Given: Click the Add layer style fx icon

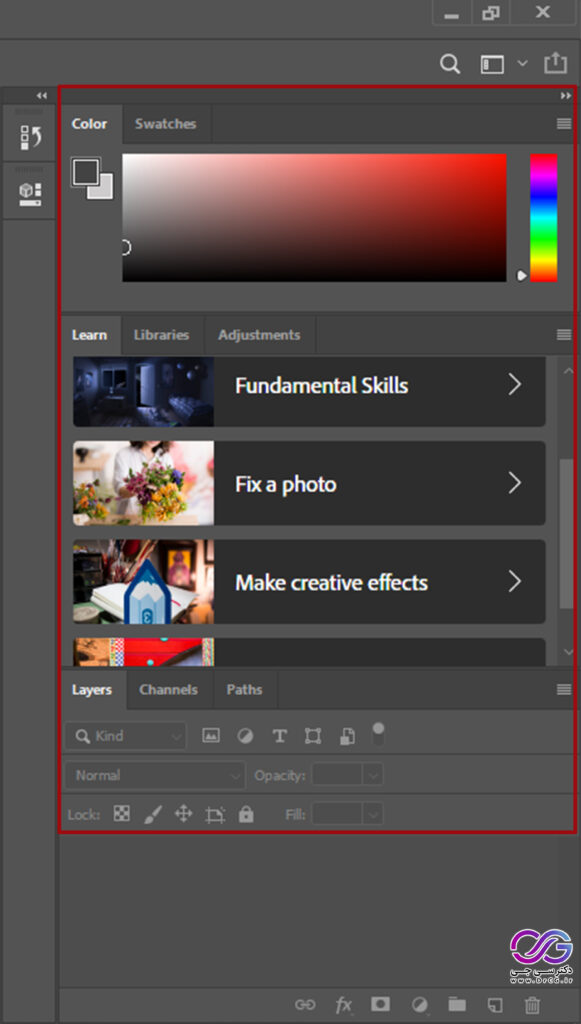Looking at the screenshot, I should (343, 1004).
